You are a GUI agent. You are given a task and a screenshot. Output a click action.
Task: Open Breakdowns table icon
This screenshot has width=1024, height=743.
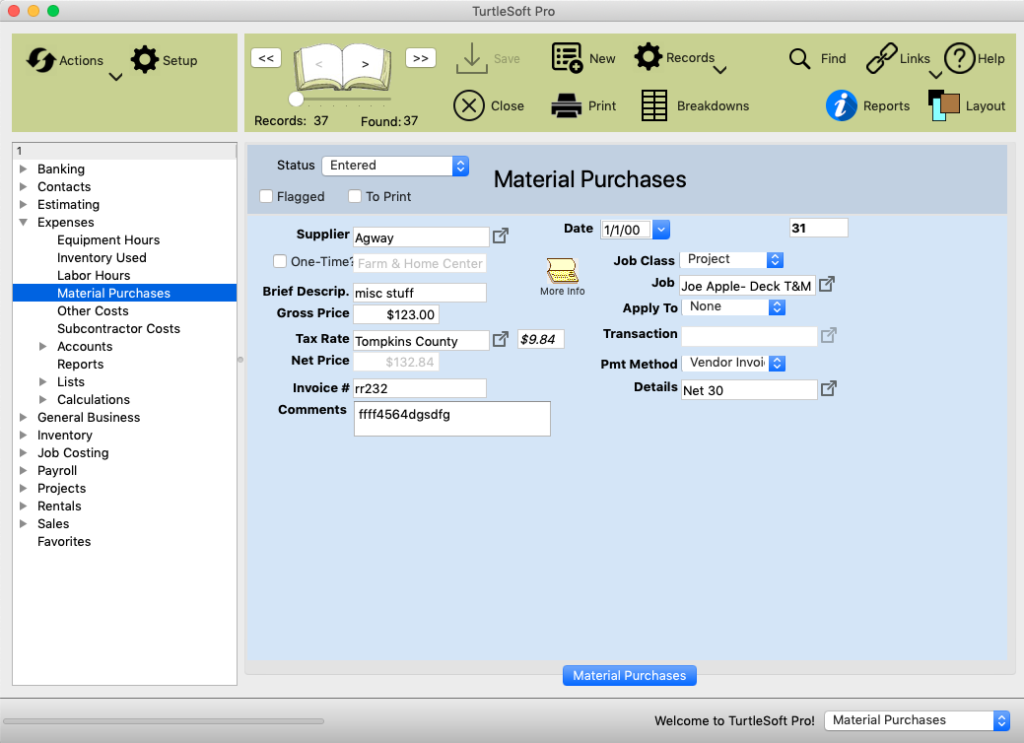[x=654, y=106]
